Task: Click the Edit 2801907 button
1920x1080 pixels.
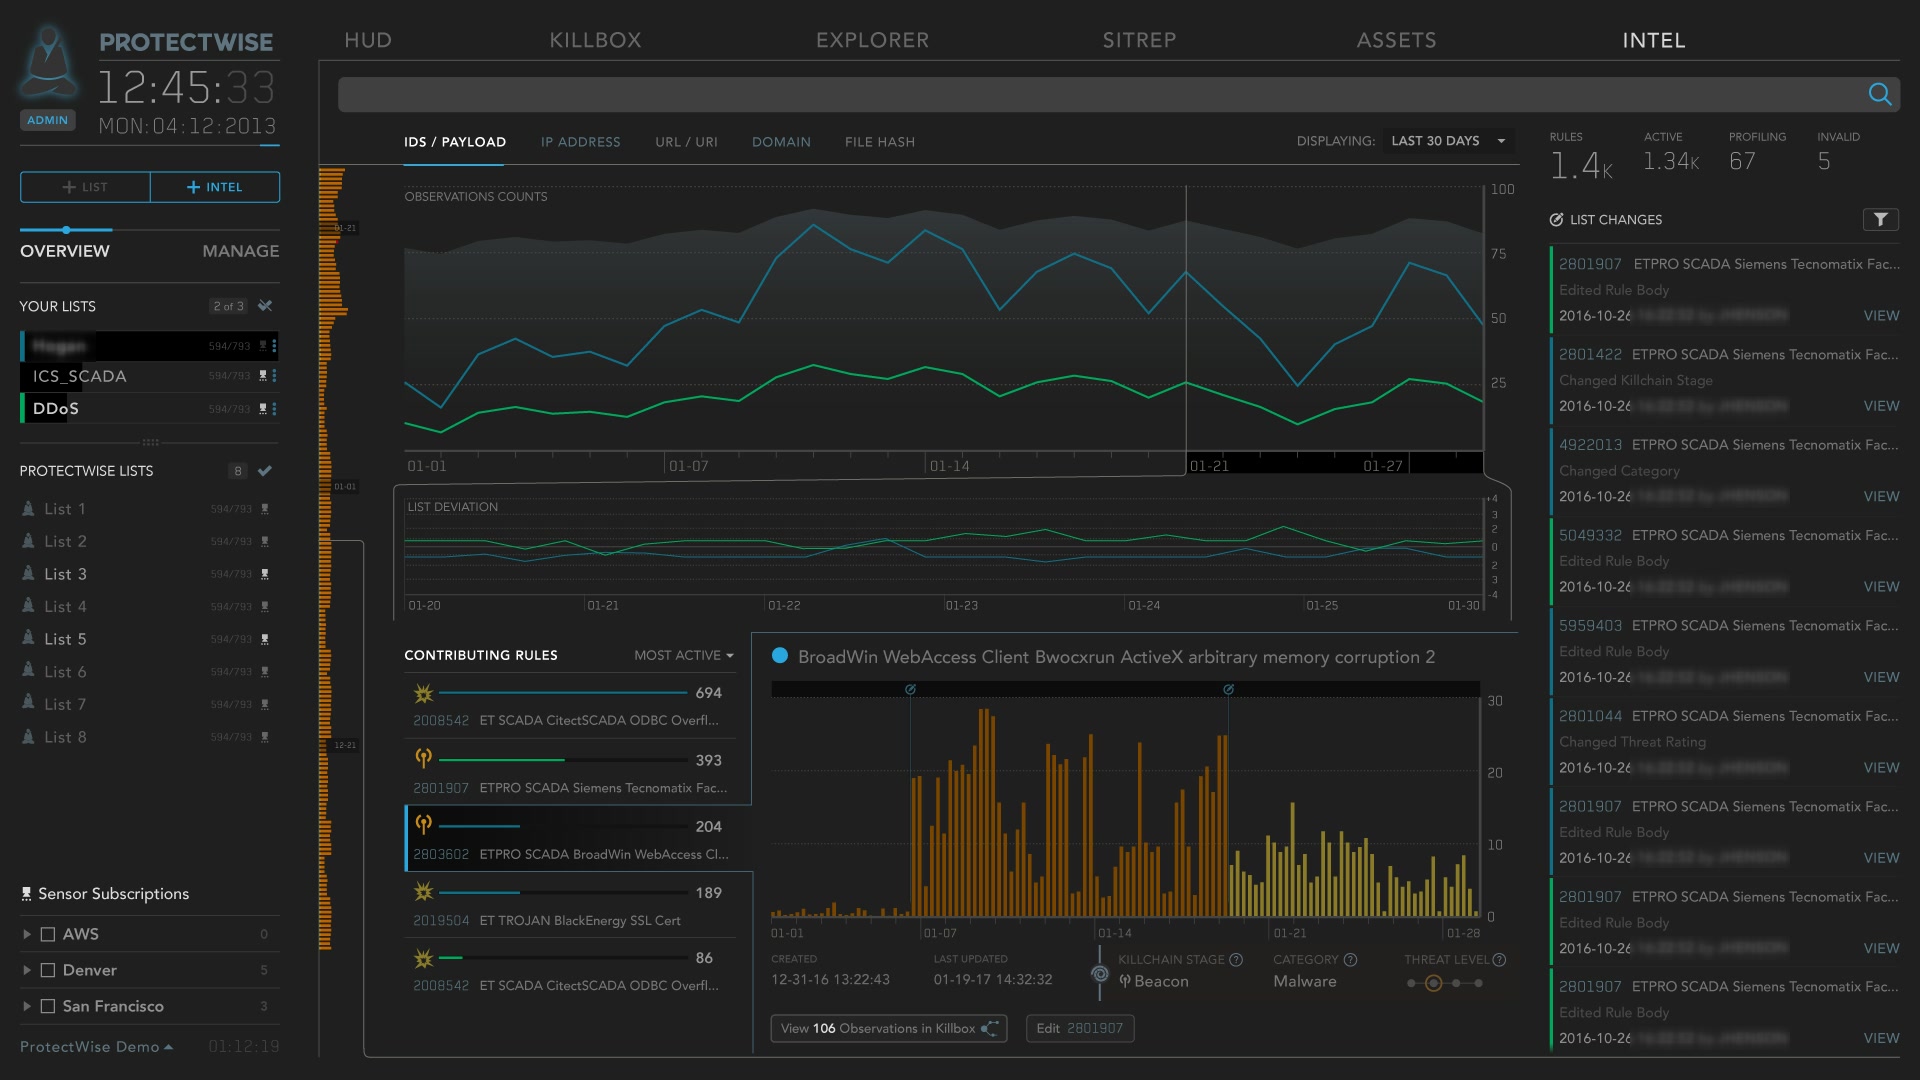Action: [x=1080, y=1028]
